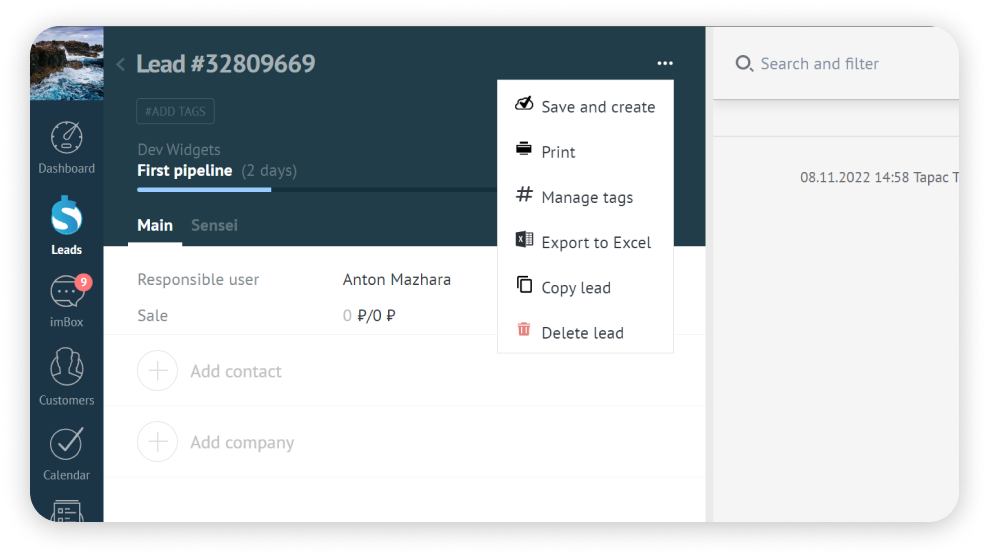Click the pipeline stage progress bar
This screenshot has height=556, width=989.
(317, 189)
